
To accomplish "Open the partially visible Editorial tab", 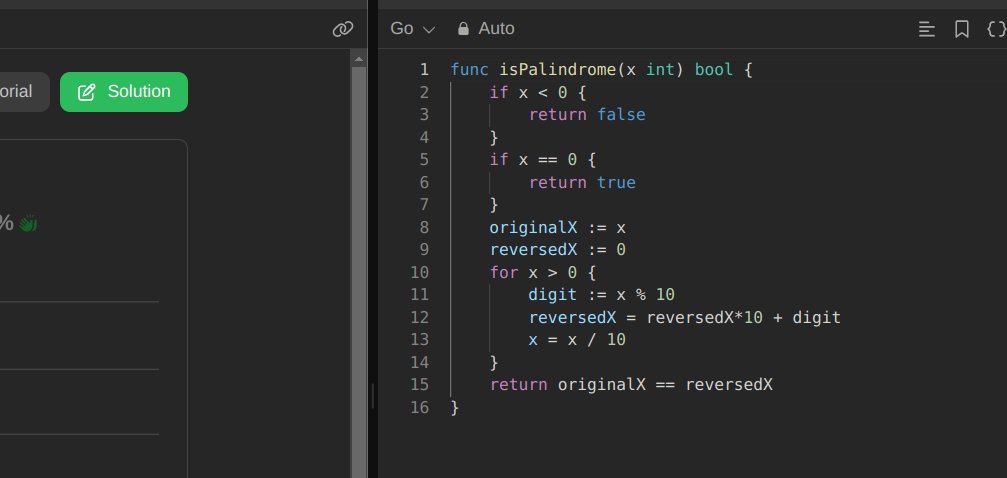I will pyautogui.click(x=24, y=92).
